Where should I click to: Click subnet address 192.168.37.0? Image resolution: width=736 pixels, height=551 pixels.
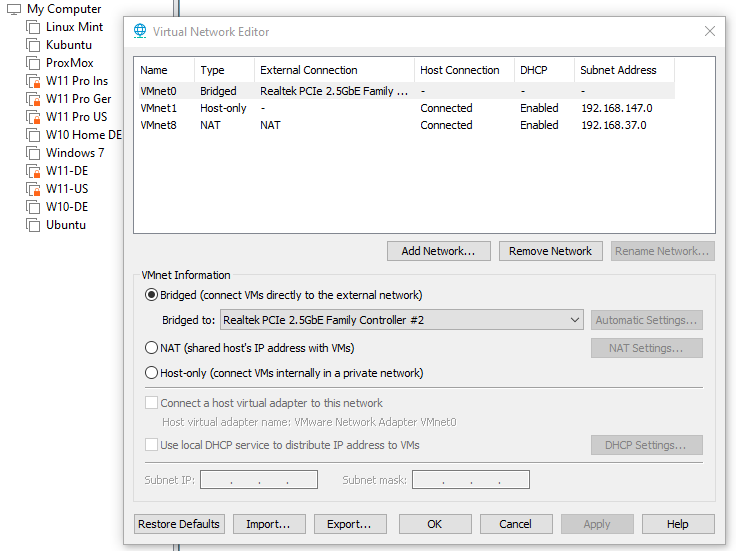[x=614, y=125]
